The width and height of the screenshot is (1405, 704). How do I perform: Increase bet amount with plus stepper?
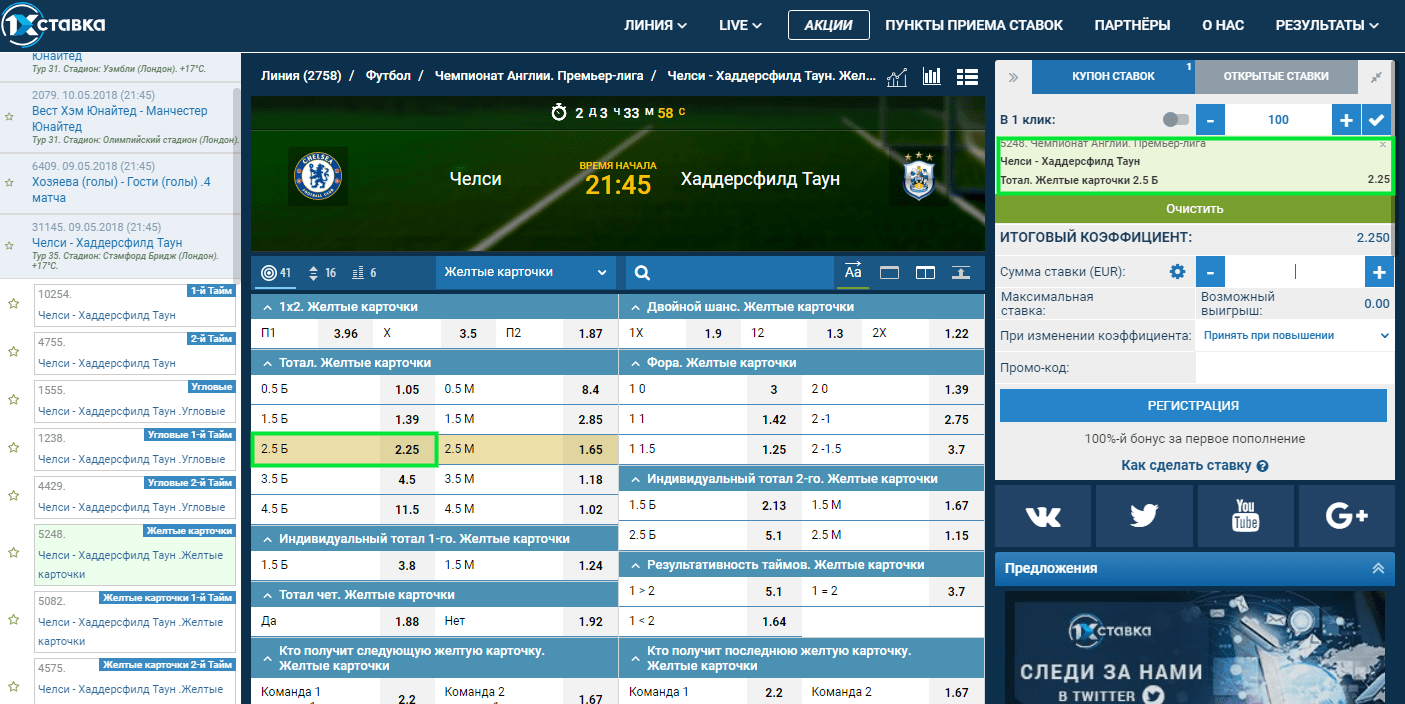1379,272
